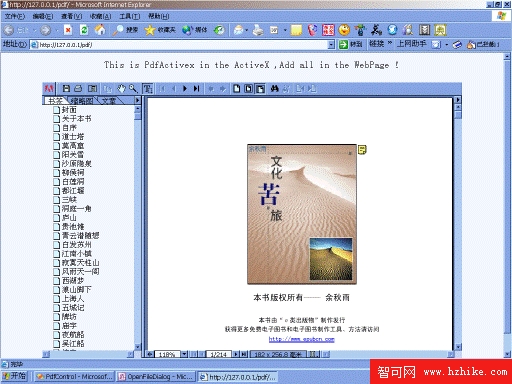Click the Actual Size page icon
This screenshot has height=384, width=512.
pyautogui.click(x=237, y=89)
